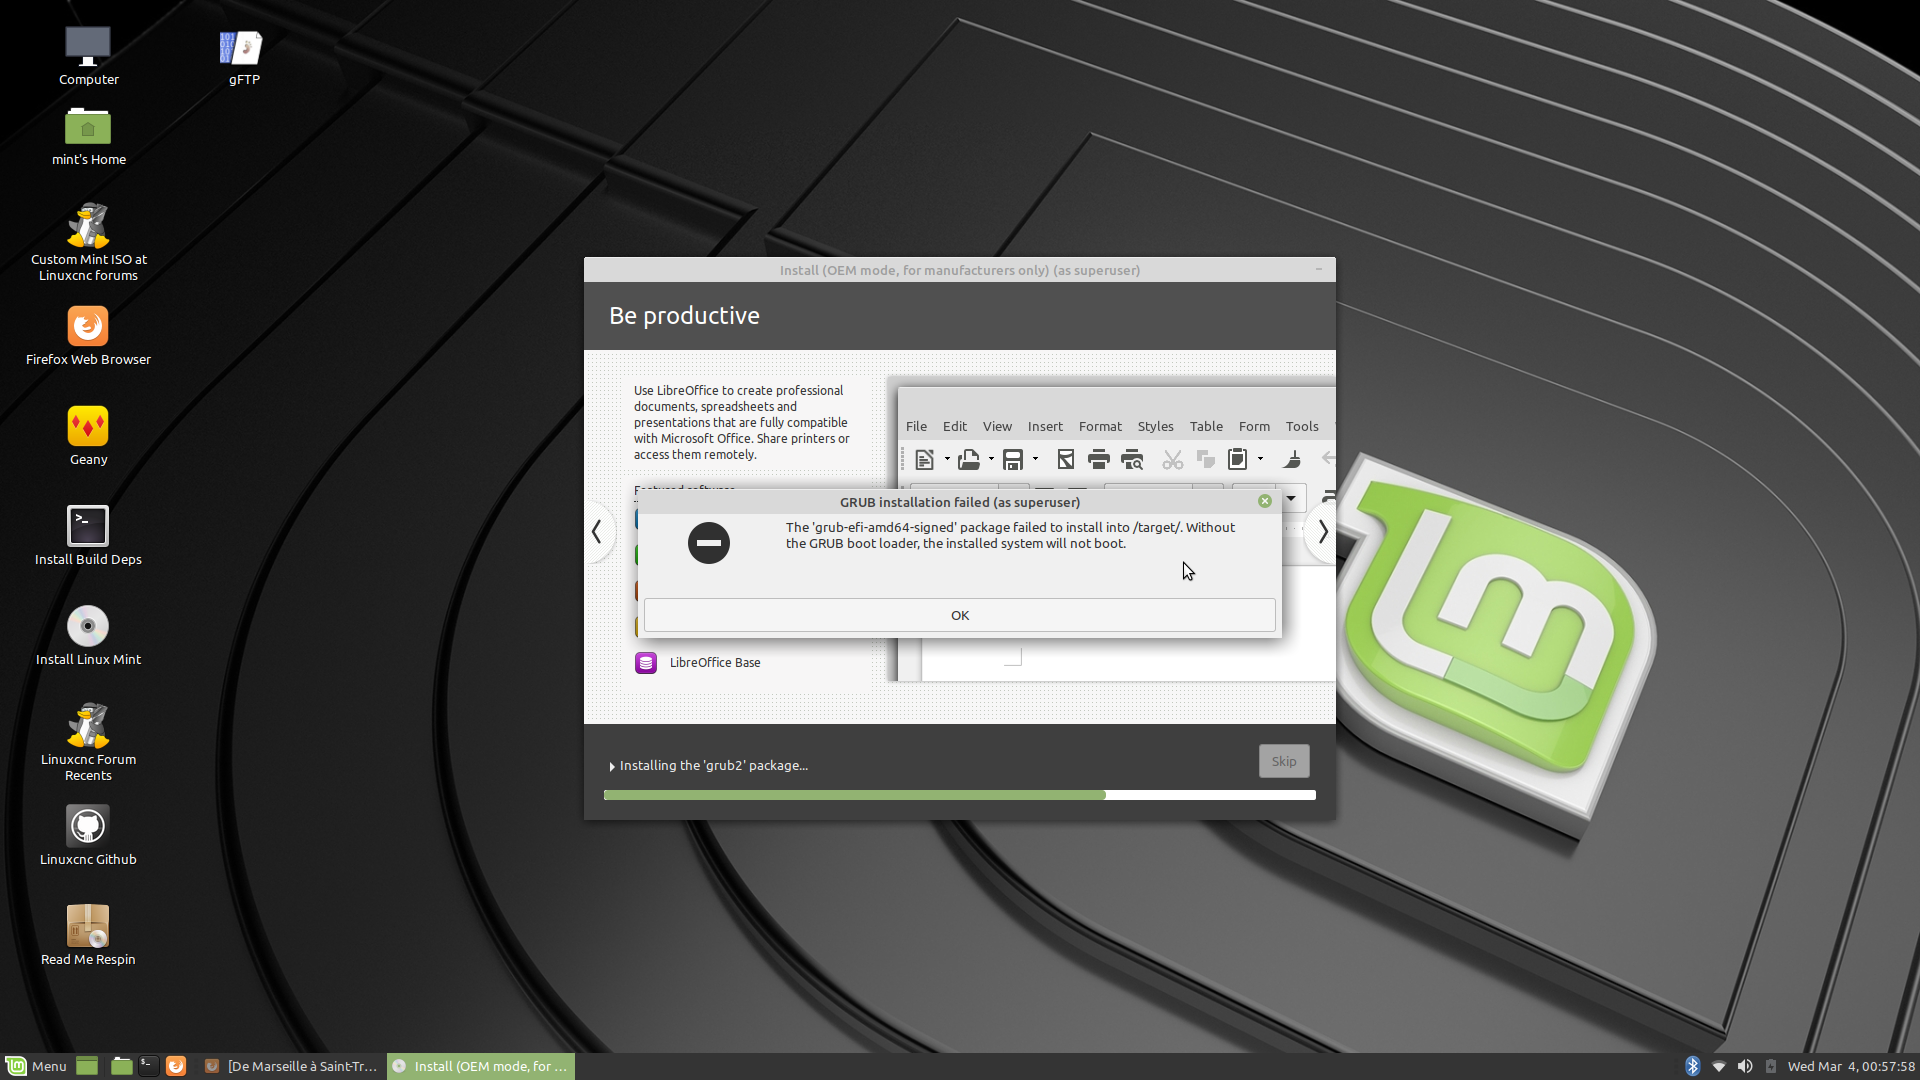
Task: Open the network tray applet
Action: tap(1719, 1066)
